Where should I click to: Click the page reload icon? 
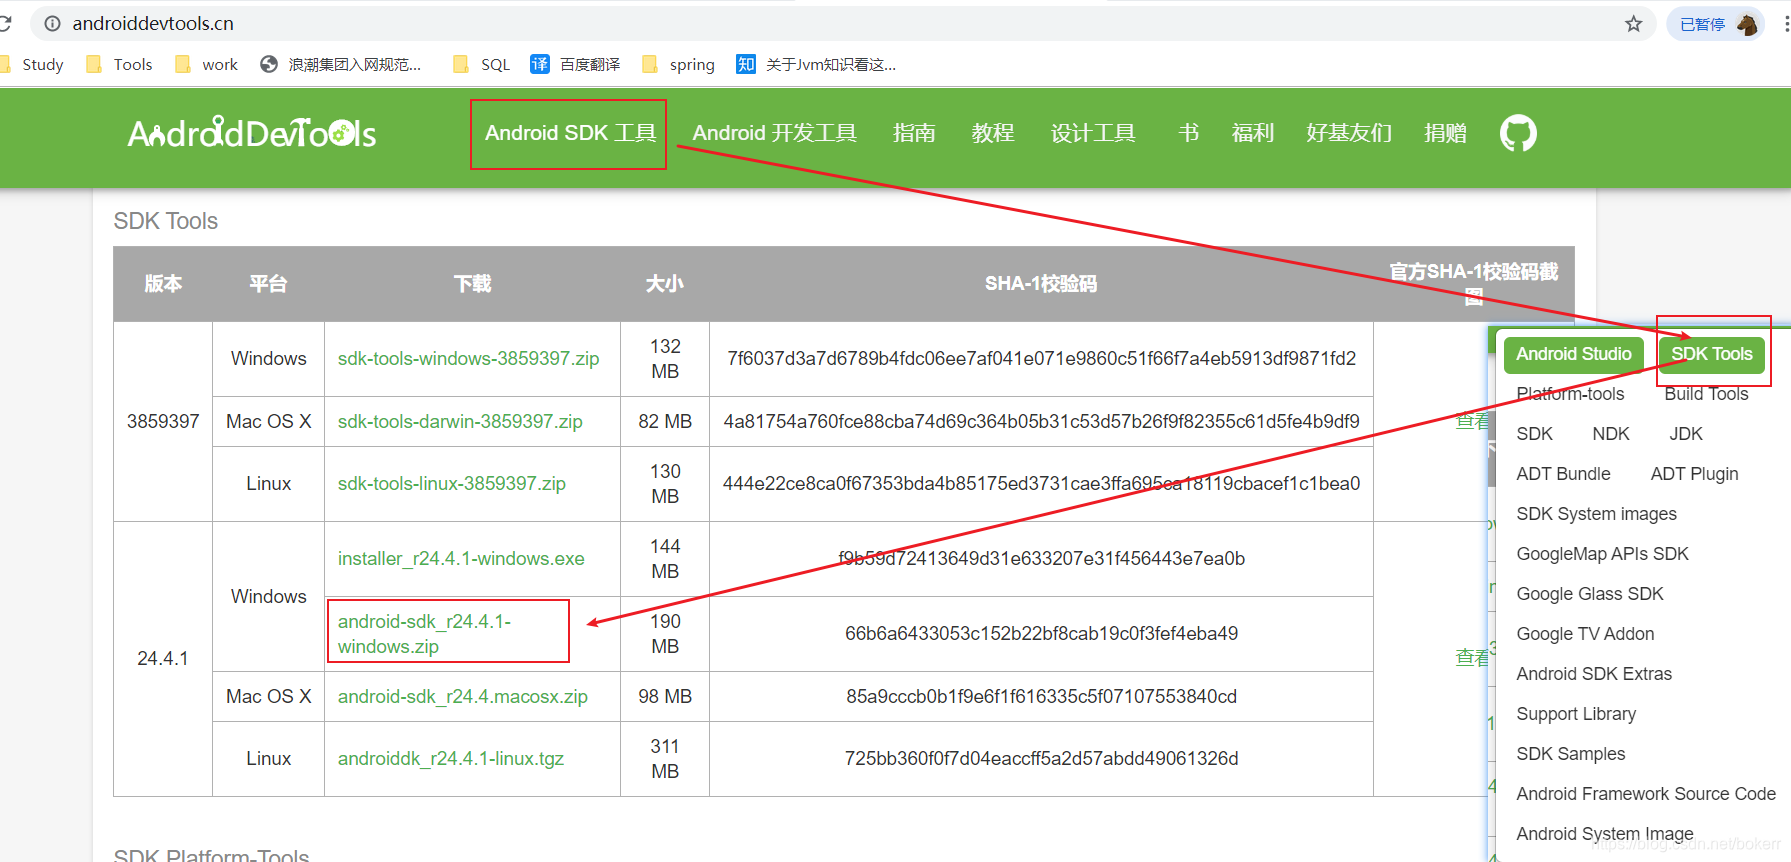(4, 23)
